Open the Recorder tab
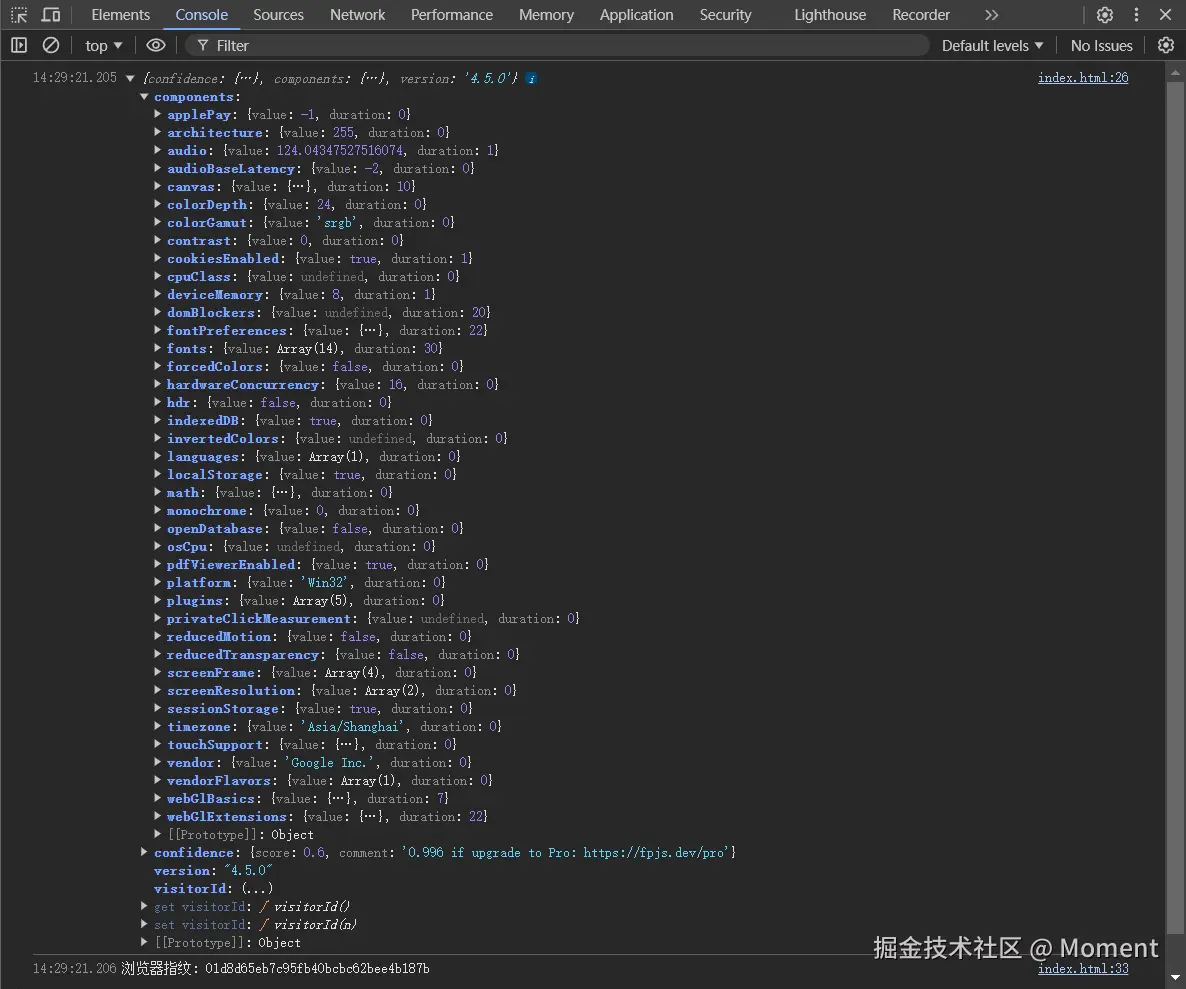Viewport: 1186px width, 989px height. coord(921,14)
